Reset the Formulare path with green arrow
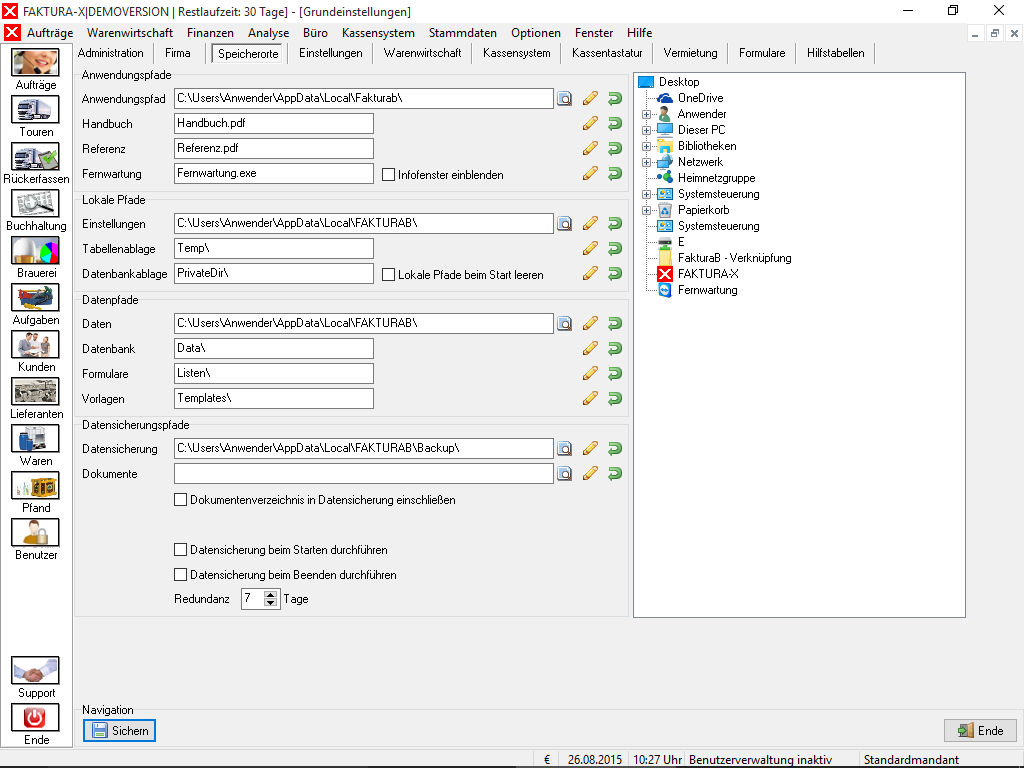Viewport: 1024px width, 768px height. click(x=615, y=374)
